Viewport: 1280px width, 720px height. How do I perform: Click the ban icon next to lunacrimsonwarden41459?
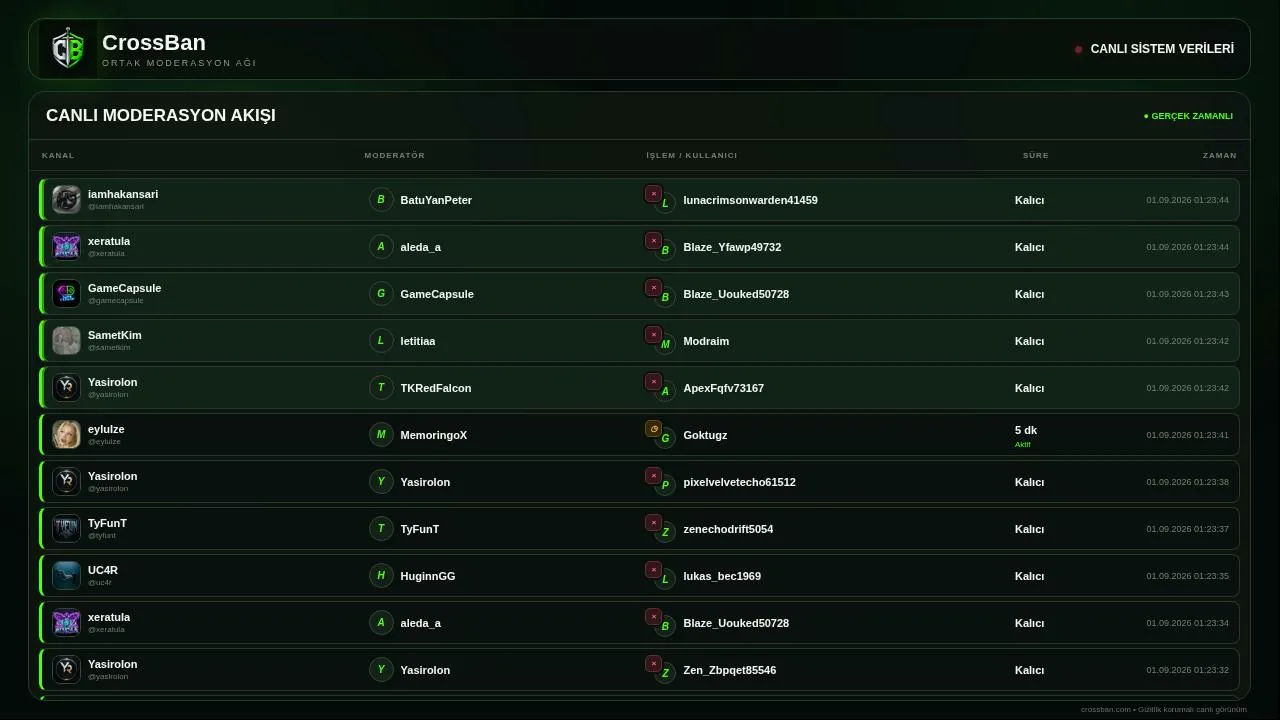(653, 193)
